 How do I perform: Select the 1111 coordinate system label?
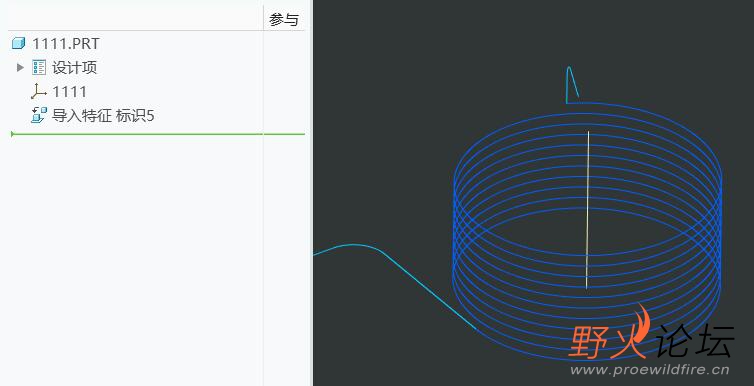[x=70, y=91]
